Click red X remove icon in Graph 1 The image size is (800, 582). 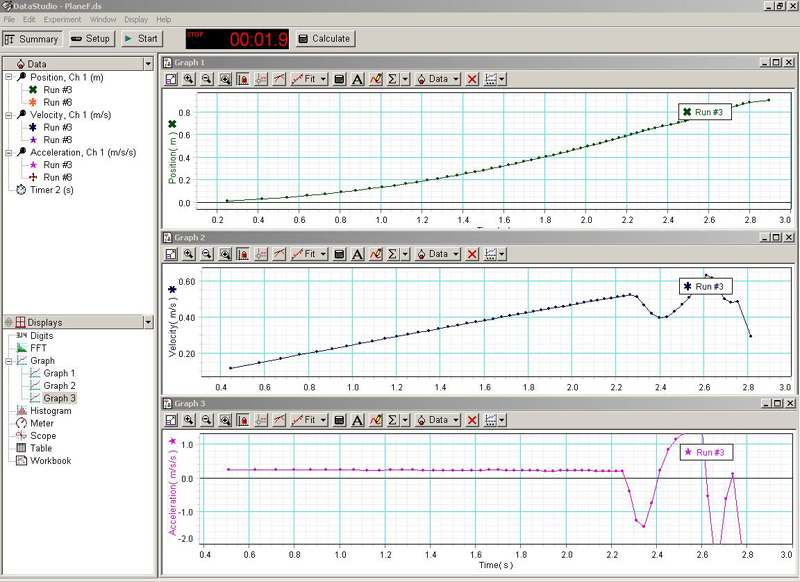tap(472, 79)
